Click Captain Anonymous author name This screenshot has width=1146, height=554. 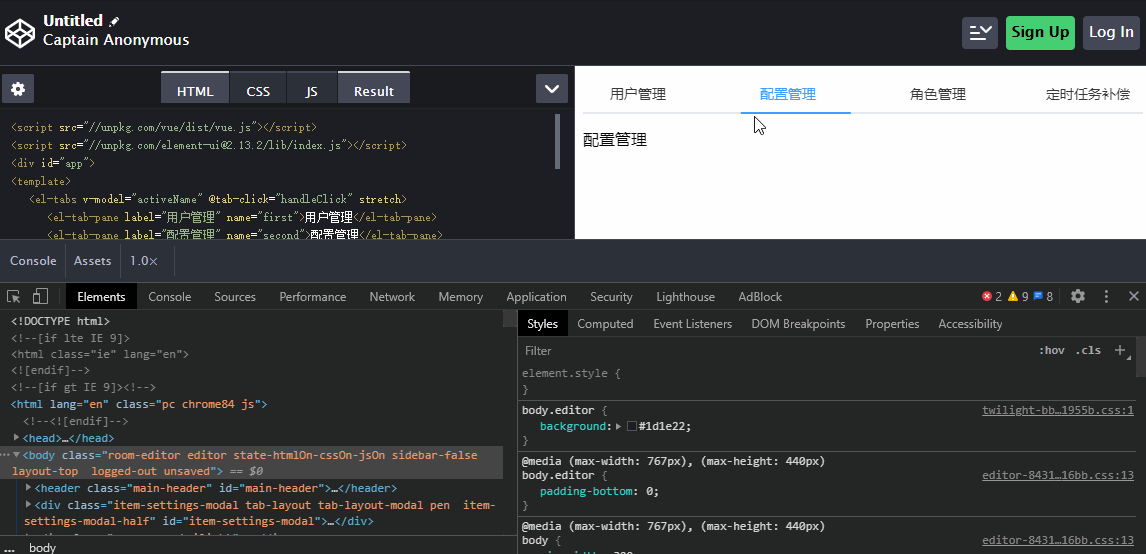(x=115, y=39)
